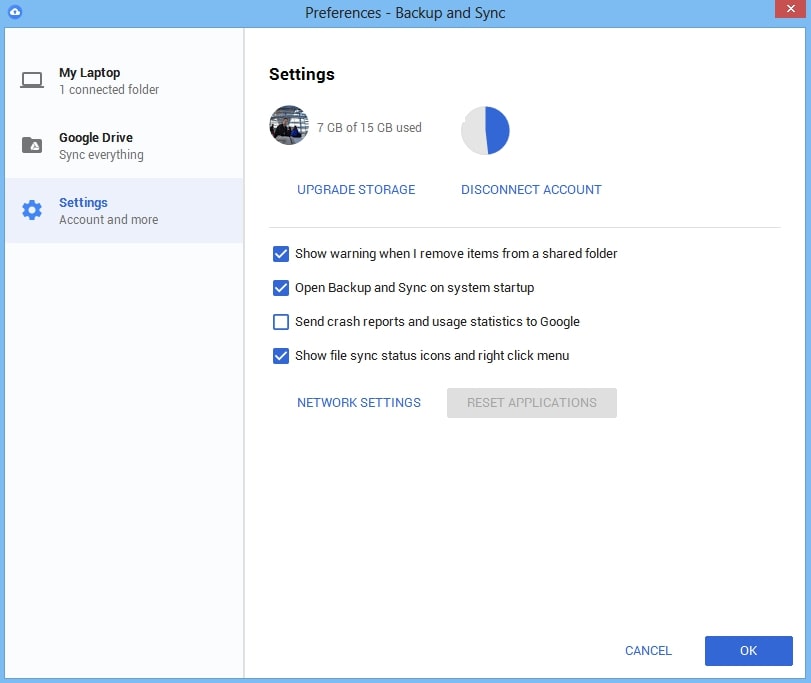
Task: Toggle file sync status icons option
Action: (281, 355)
